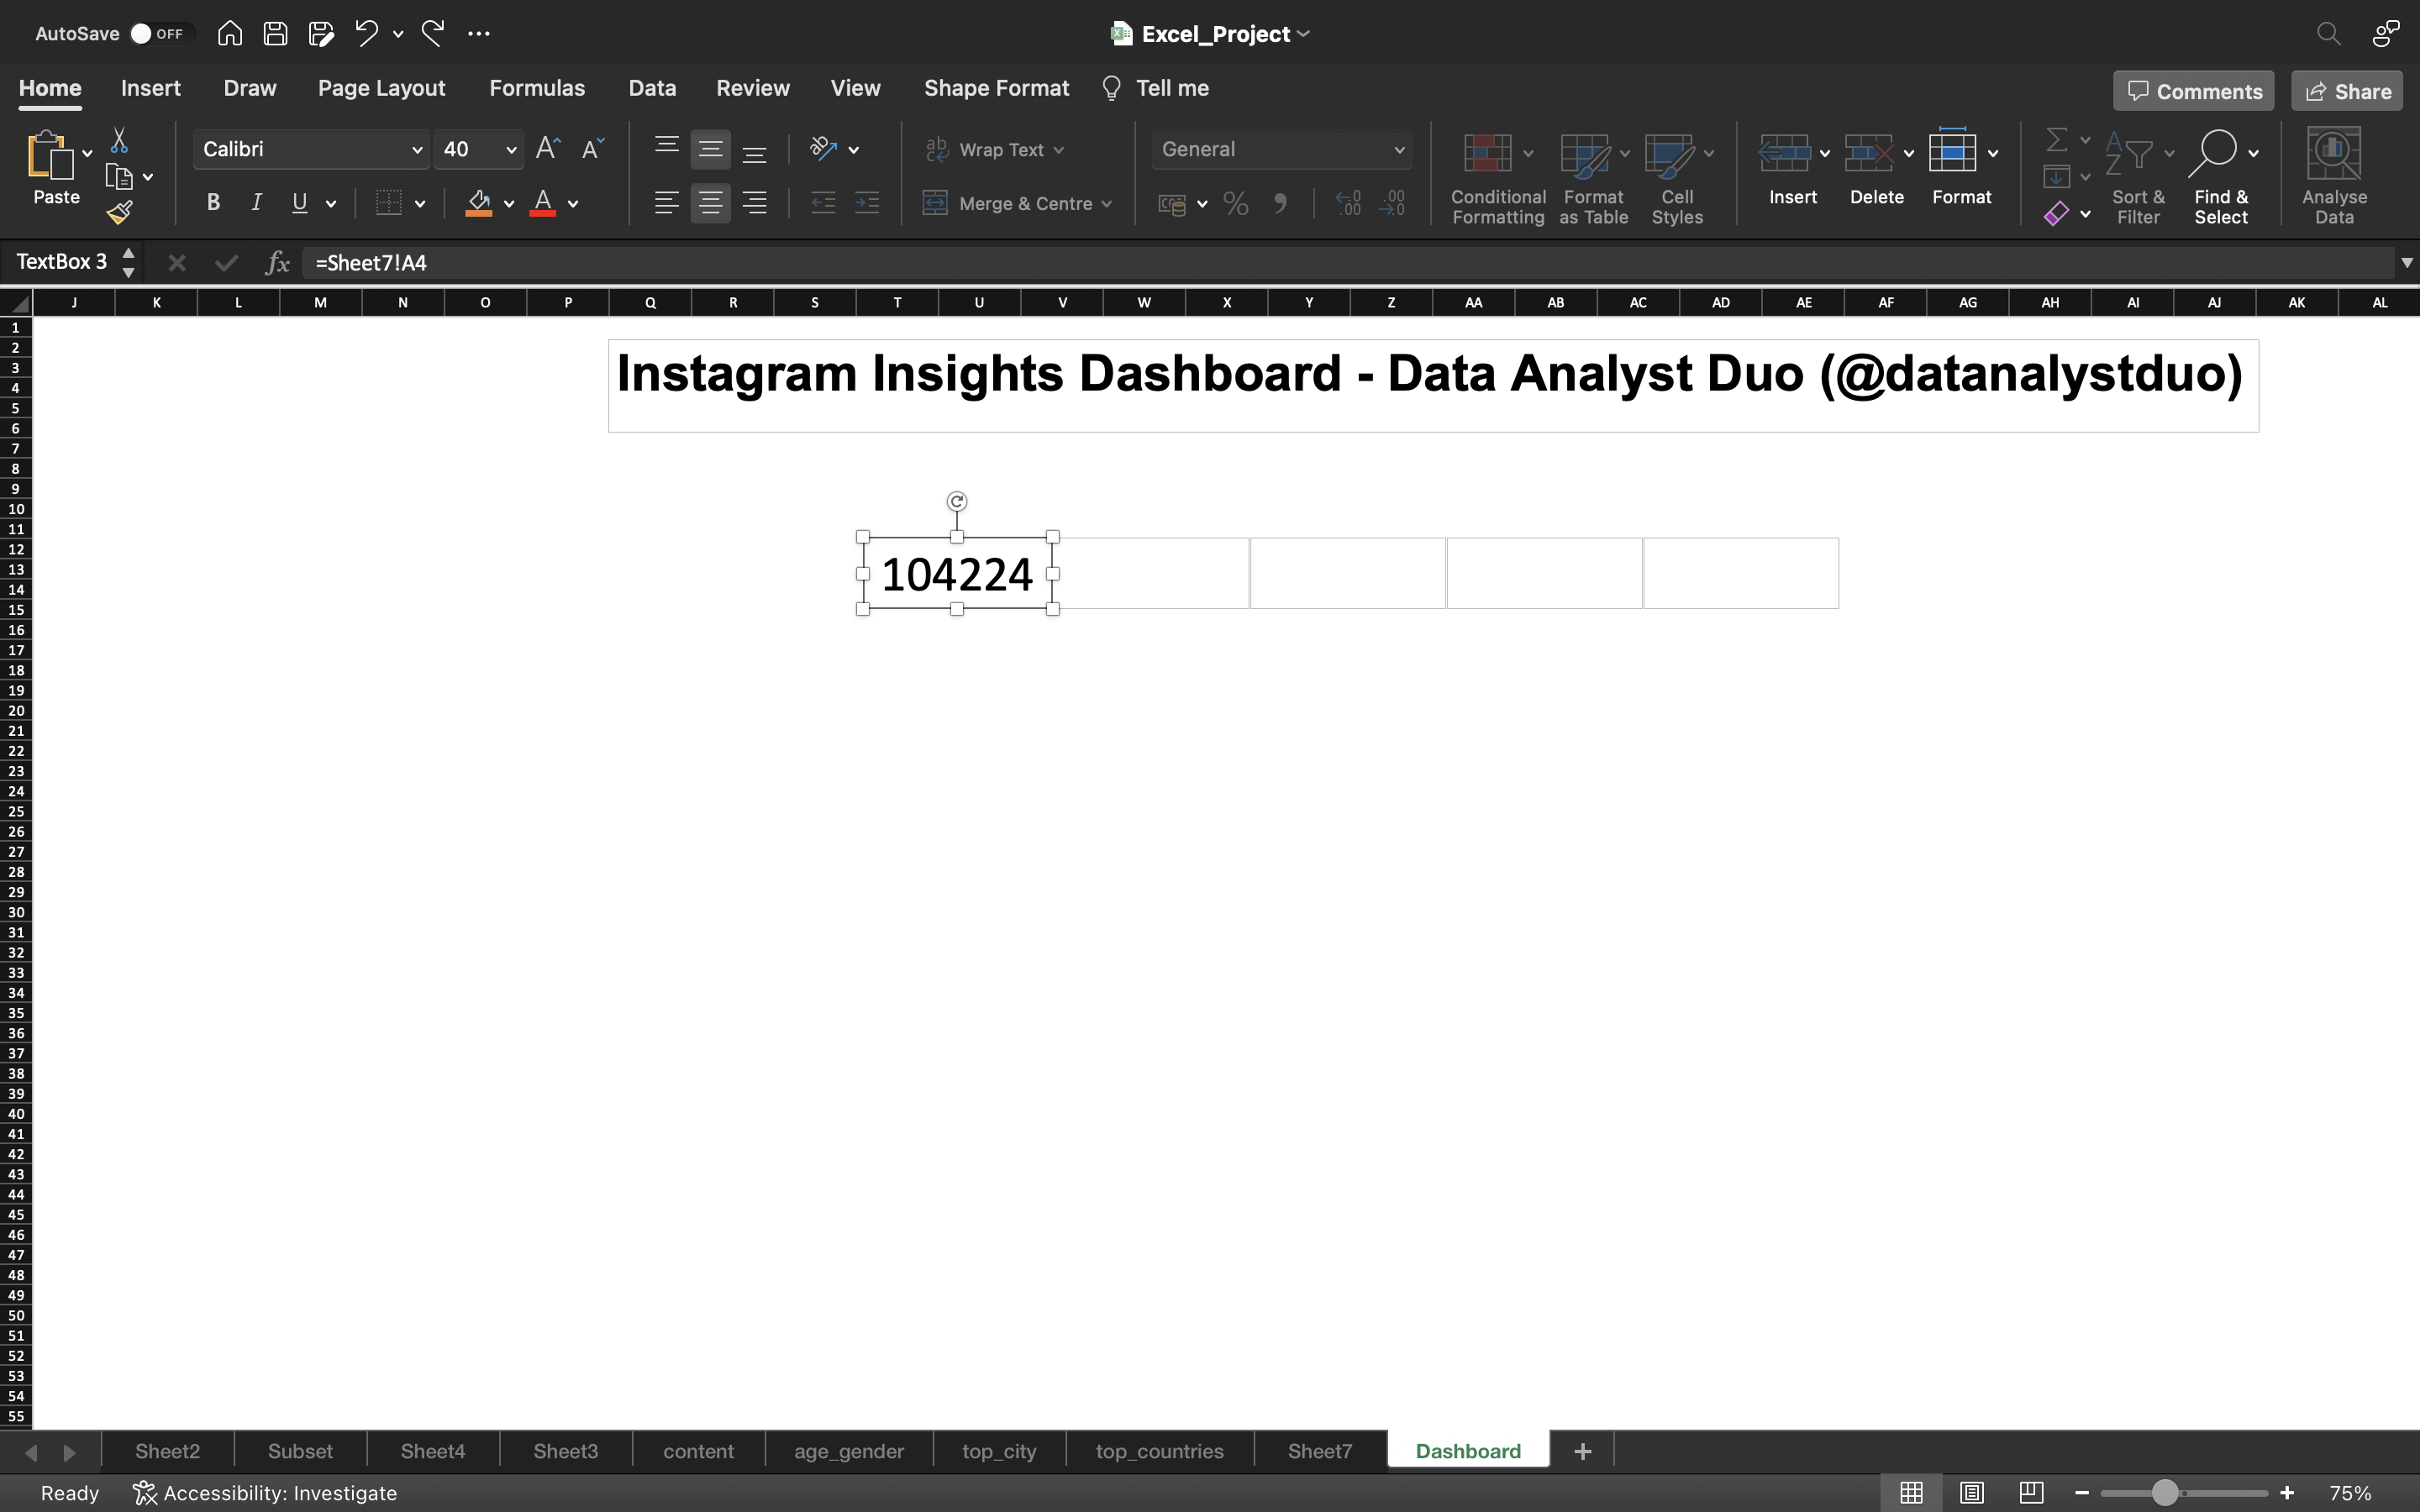Image resolution: width=2420 pixels, height=1512 pixels.
Task: Click the formula bar fx icon
Action: point(277,262)
